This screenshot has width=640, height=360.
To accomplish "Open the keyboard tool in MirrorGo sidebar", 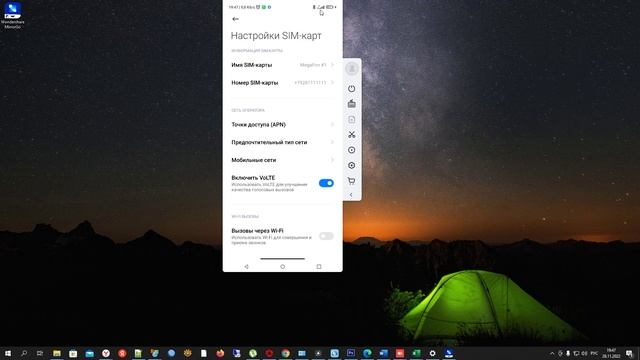I will [351, 104].
